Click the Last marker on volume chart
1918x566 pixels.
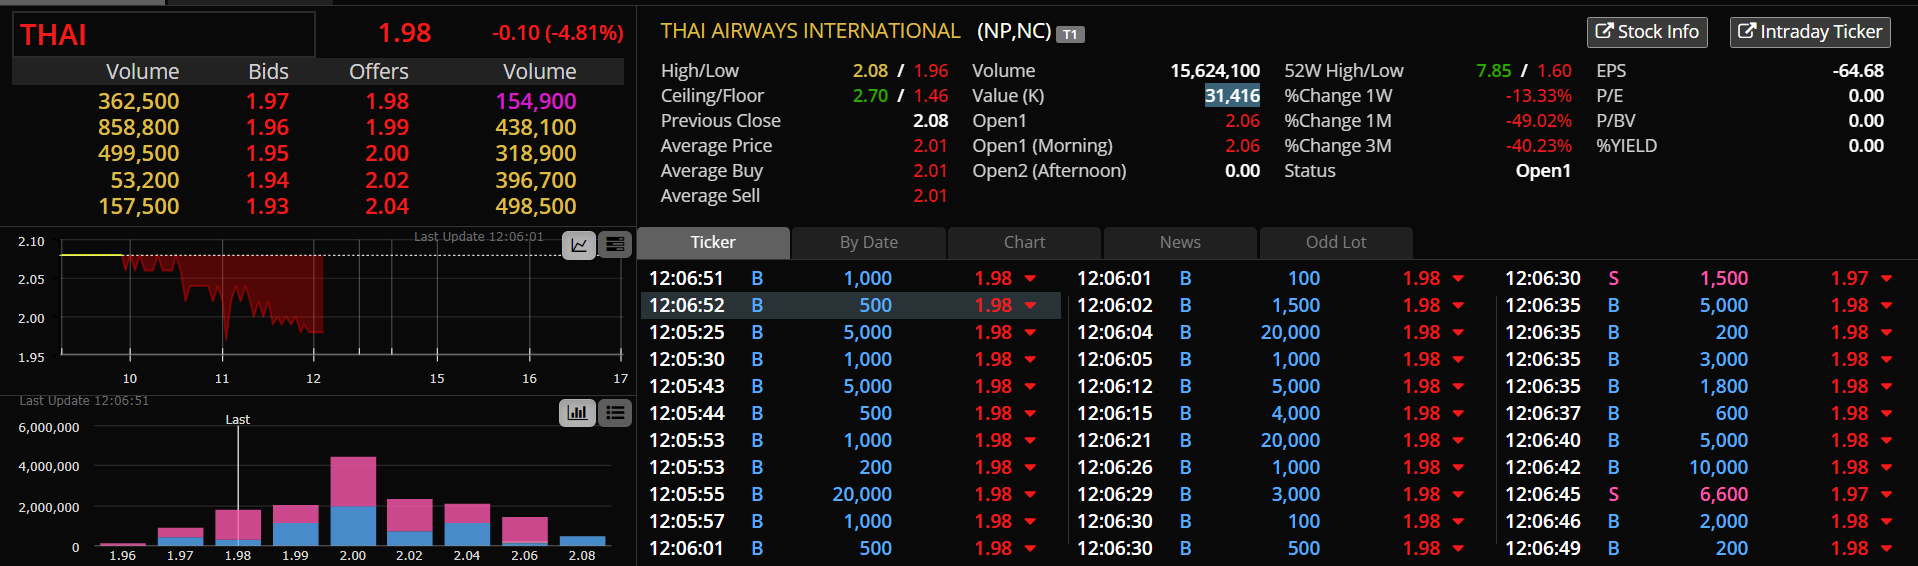237,420
